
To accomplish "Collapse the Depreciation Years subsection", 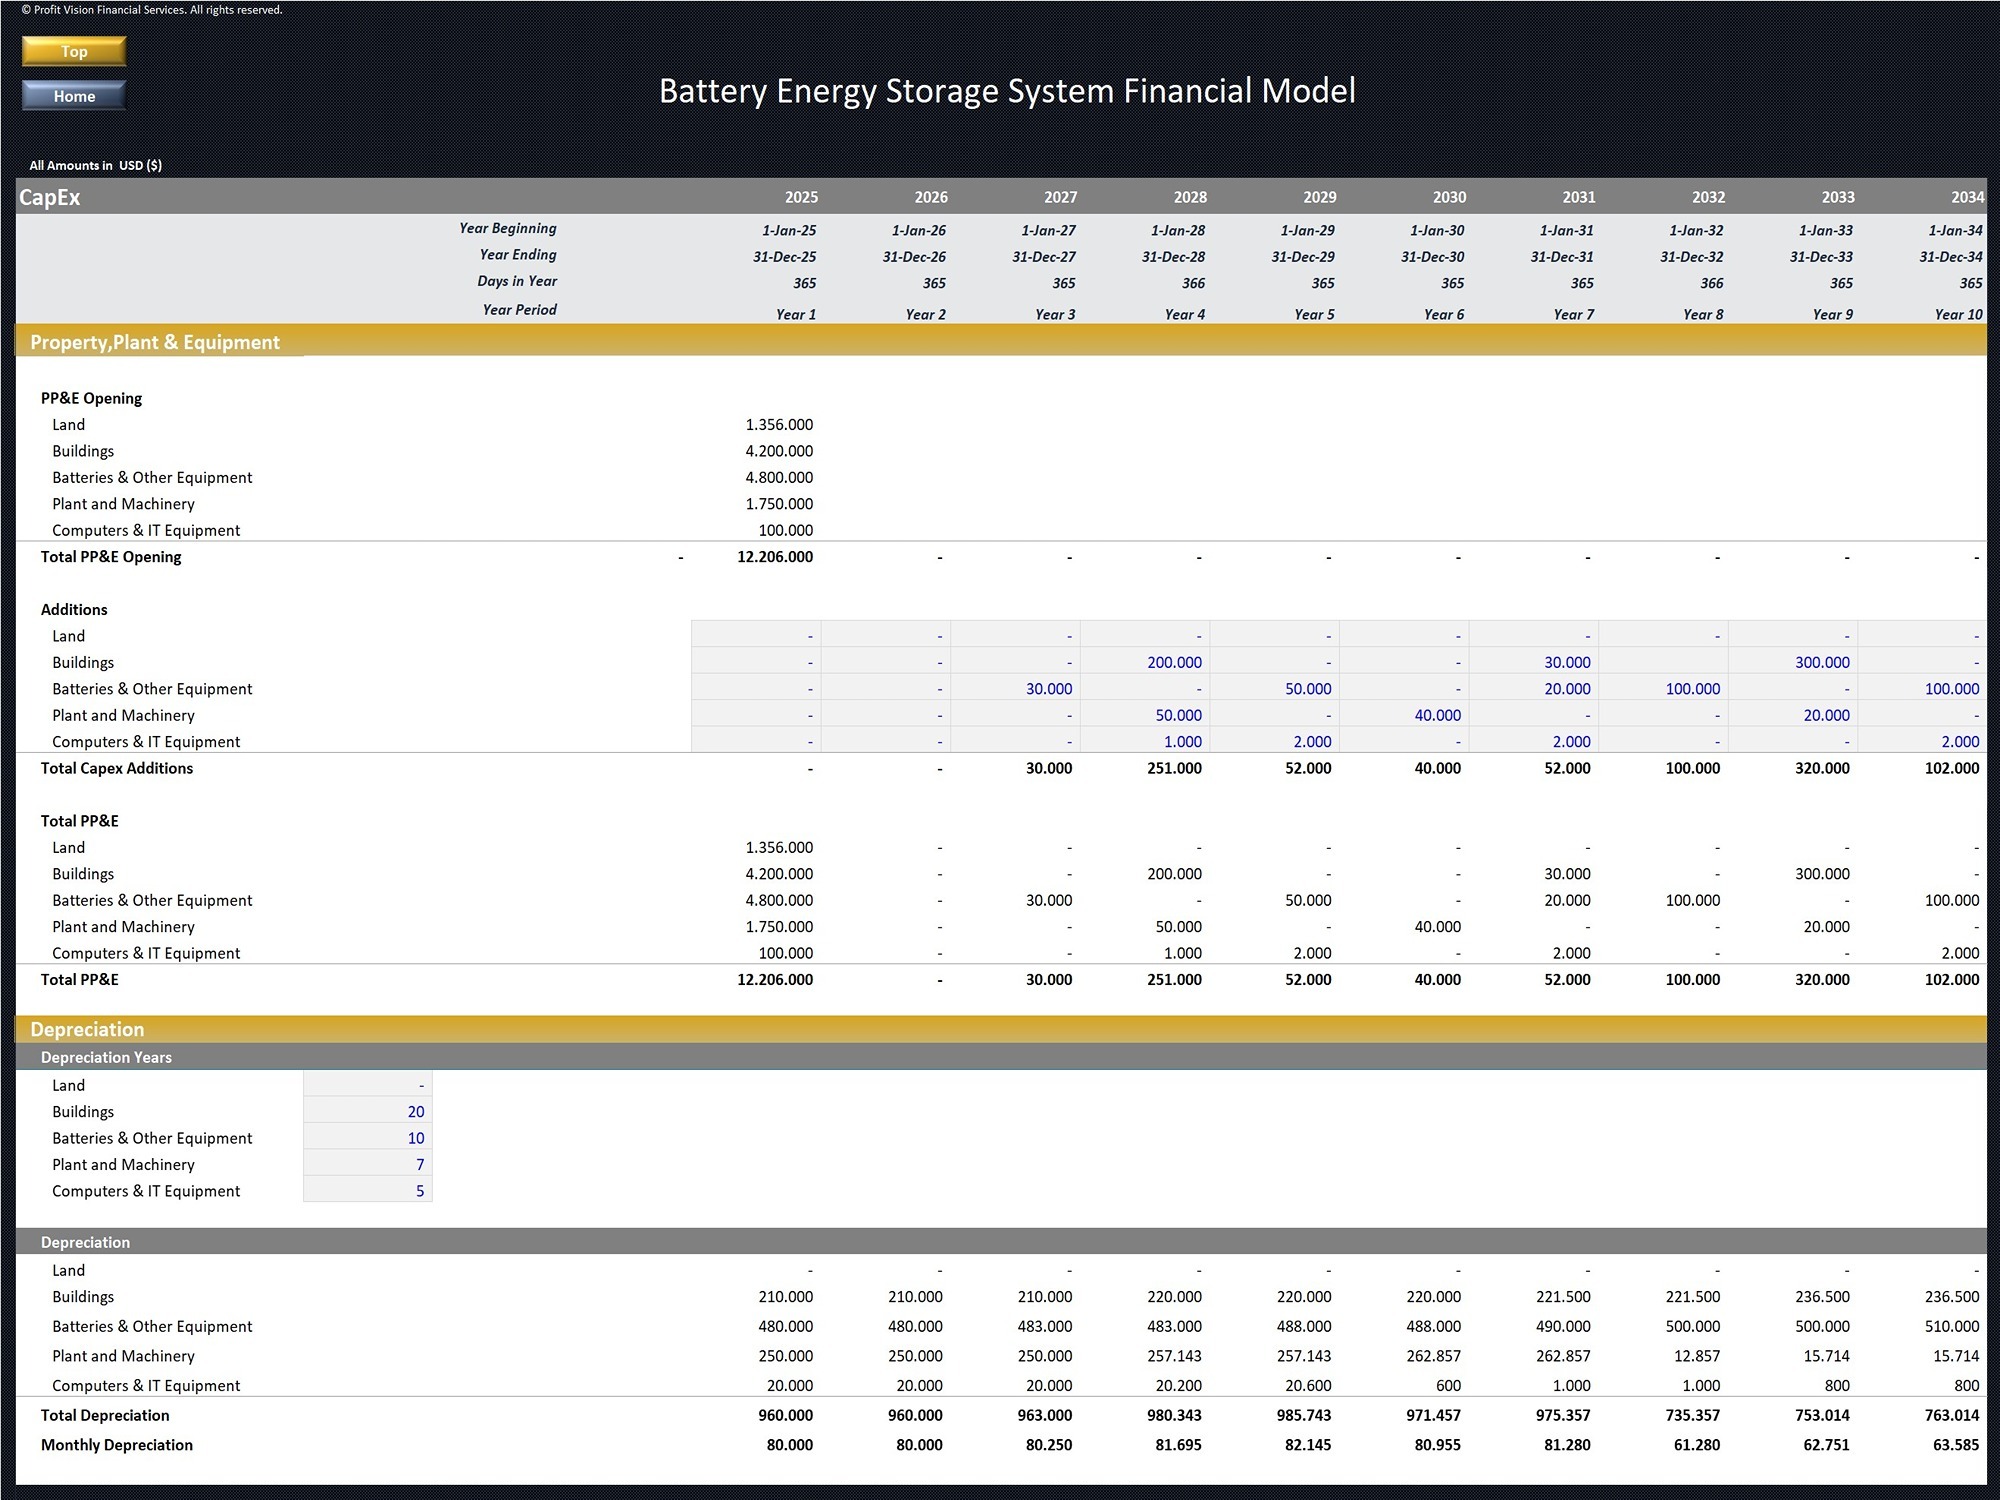I will [106, 1057].
